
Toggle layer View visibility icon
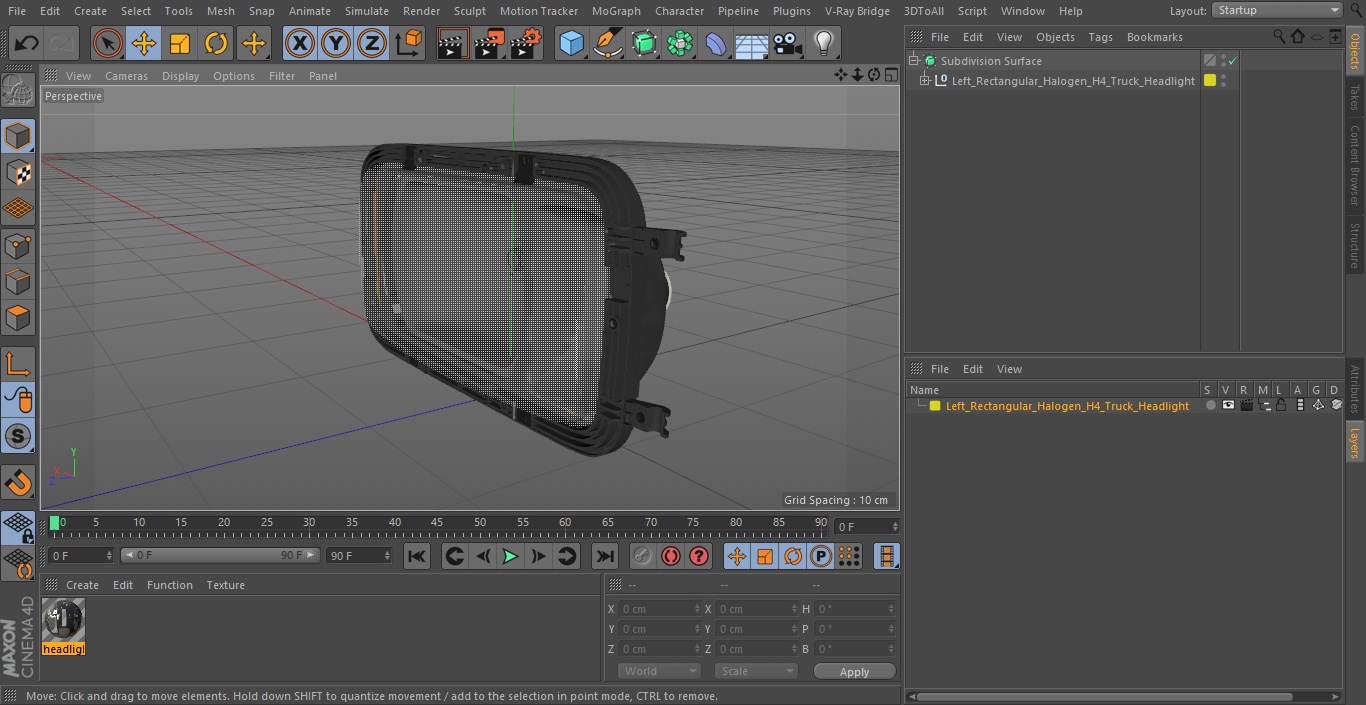tap(1228, 406)
